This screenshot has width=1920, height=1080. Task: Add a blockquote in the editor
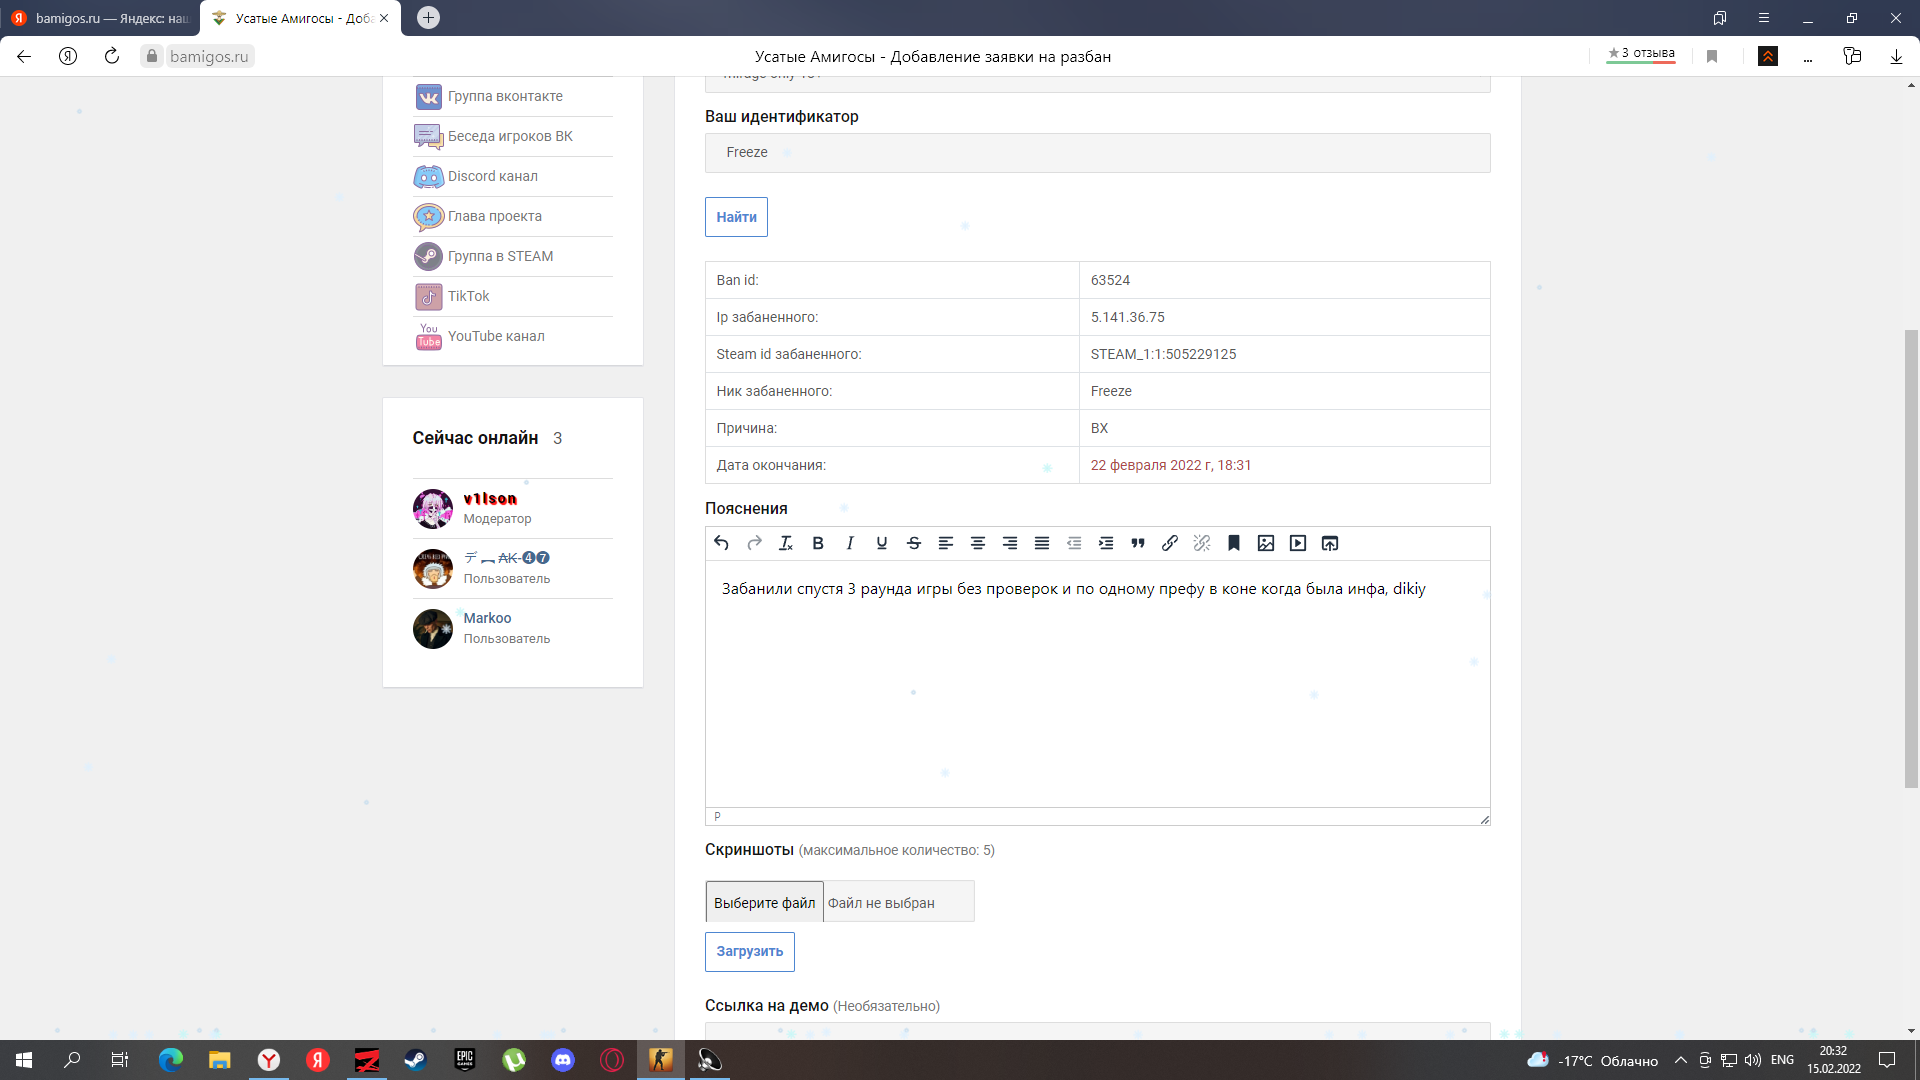coord(1138,543)
